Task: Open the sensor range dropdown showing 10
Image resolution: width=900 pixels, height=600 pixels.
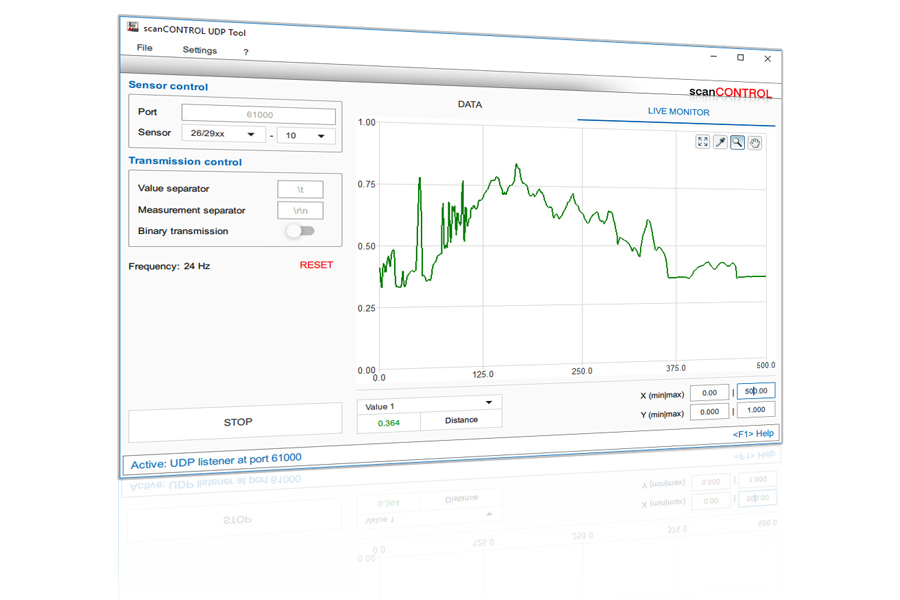Action: 305,135
